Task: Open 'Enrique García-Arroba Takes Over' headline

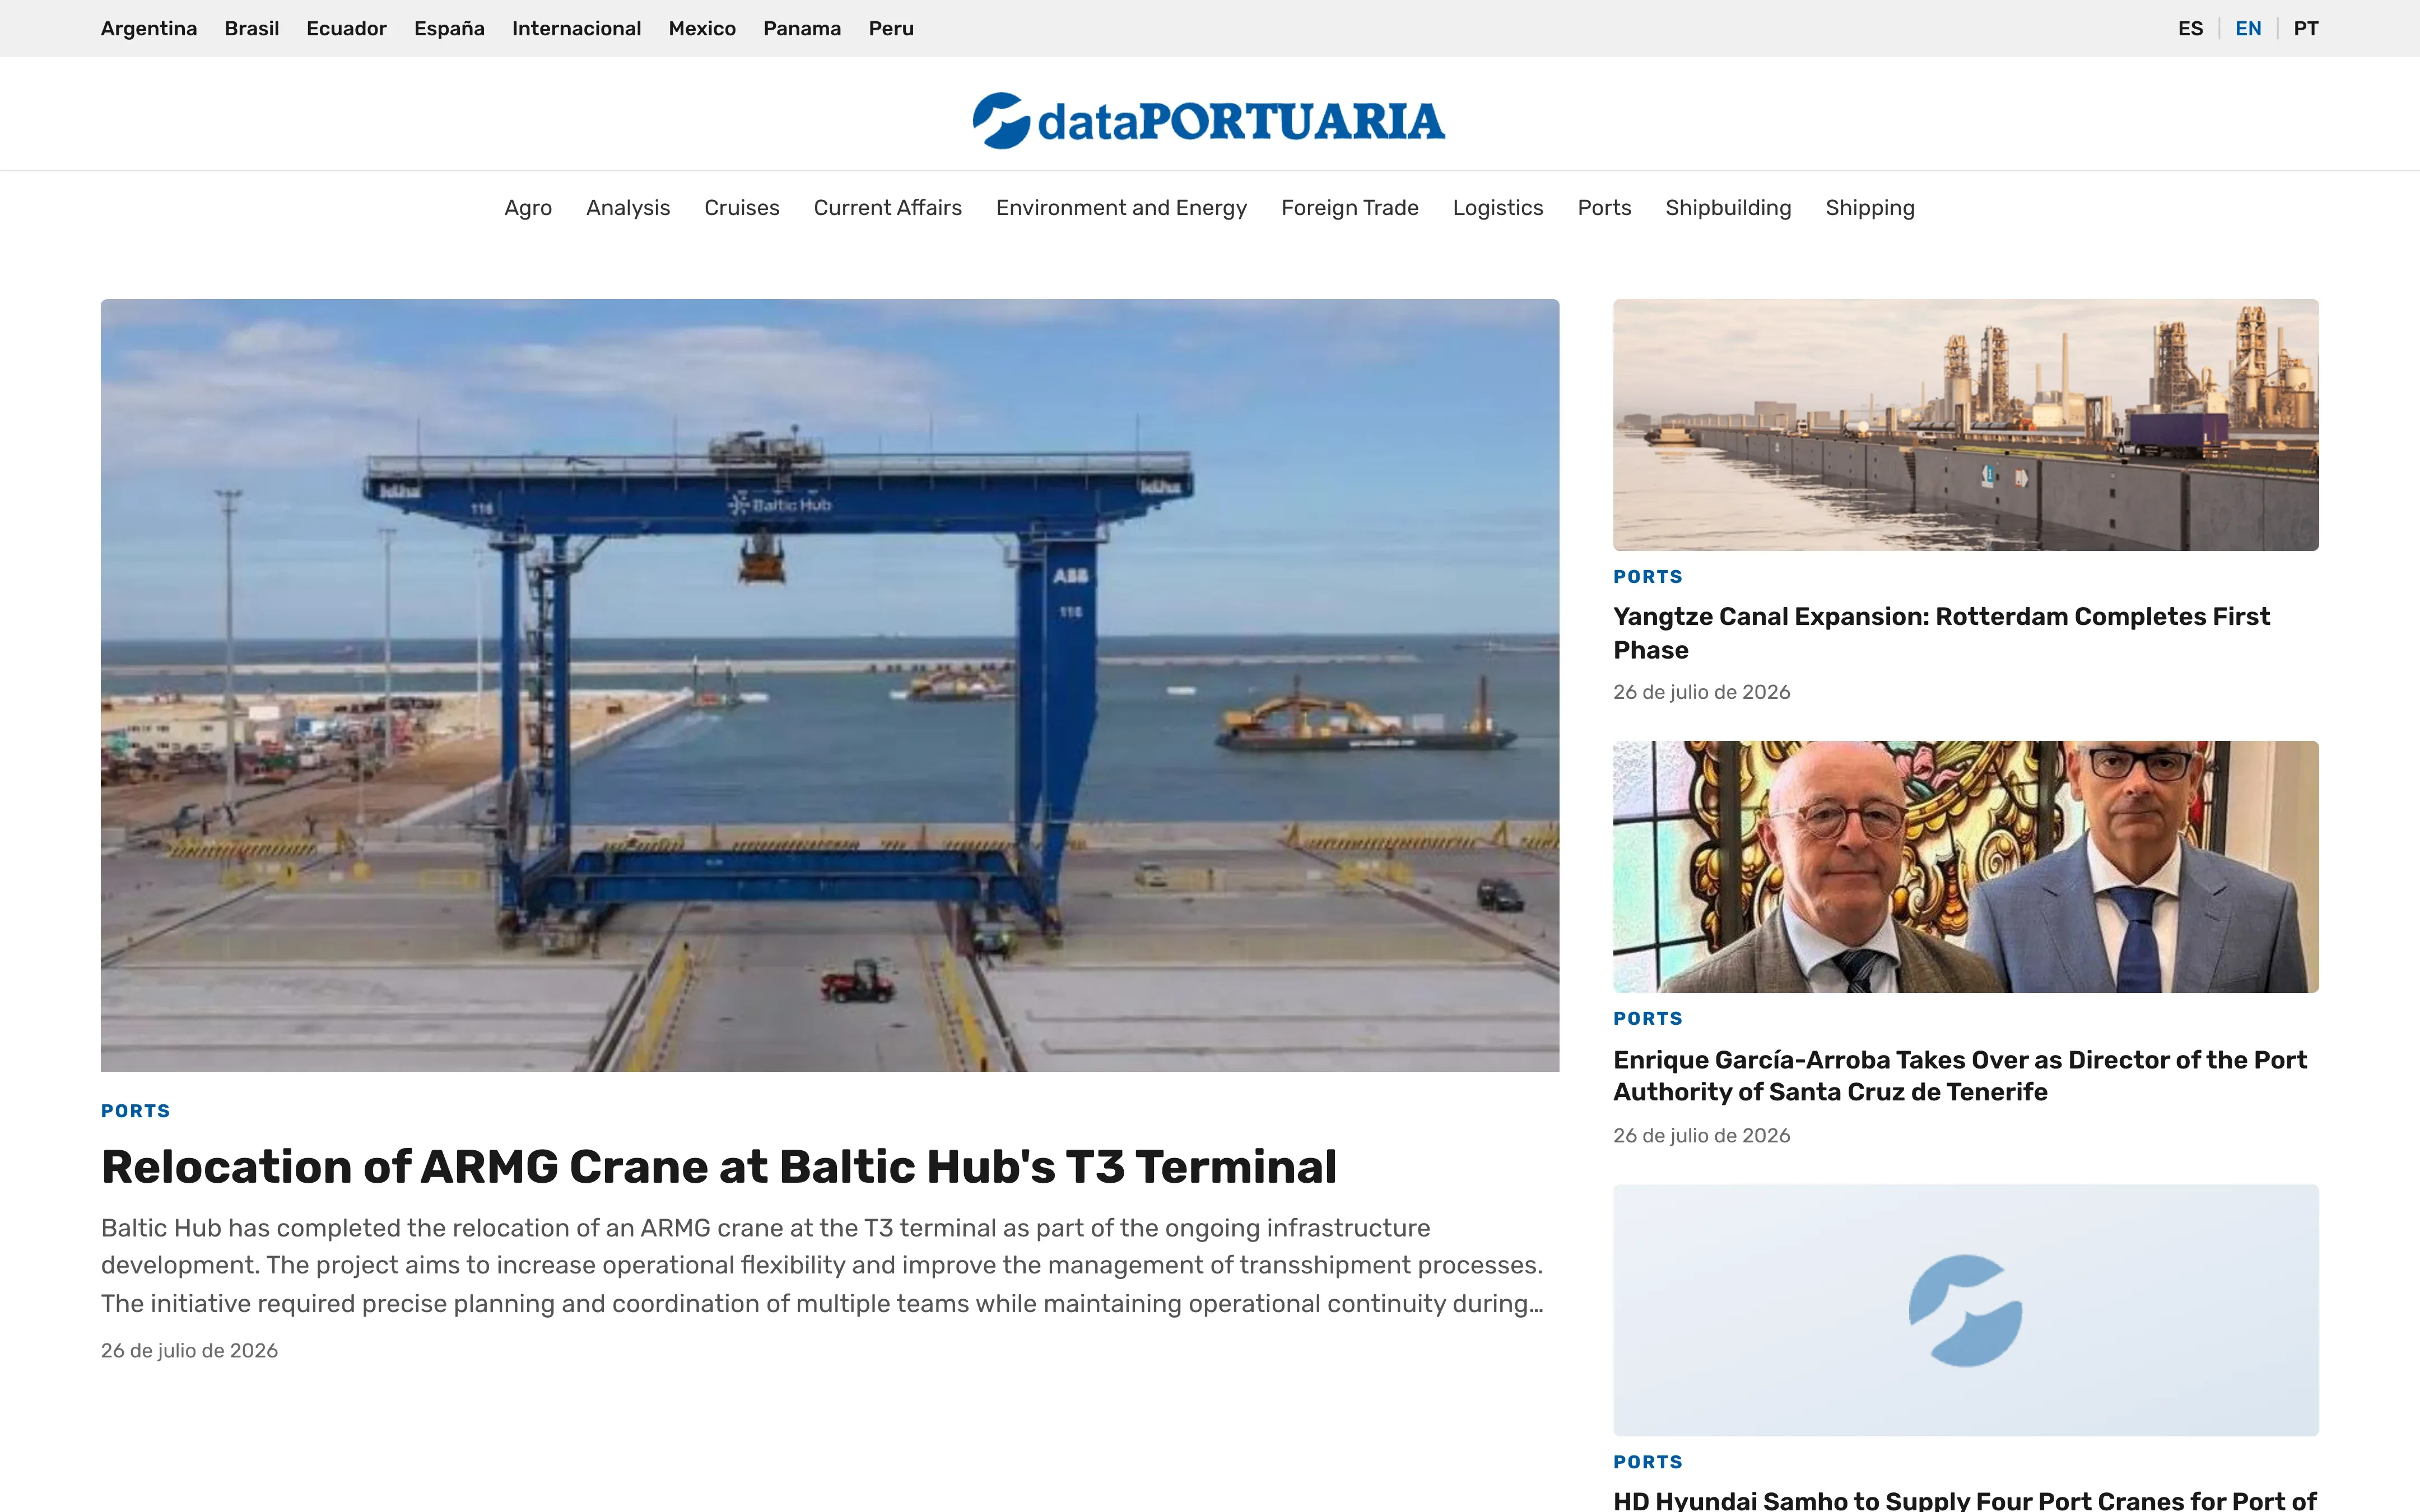Action: (1960, 1076)
